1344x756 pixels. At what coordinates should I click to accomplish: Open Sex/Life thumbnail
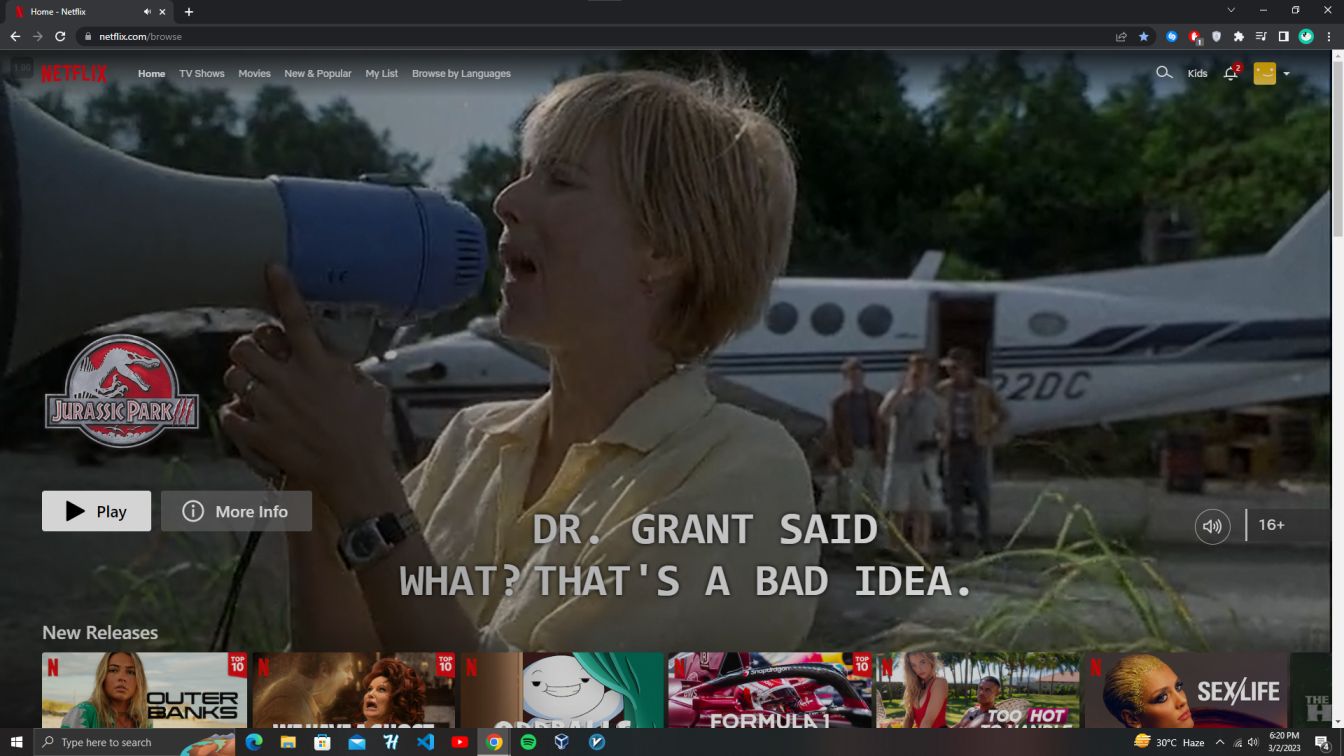[x=1187, y=690]
